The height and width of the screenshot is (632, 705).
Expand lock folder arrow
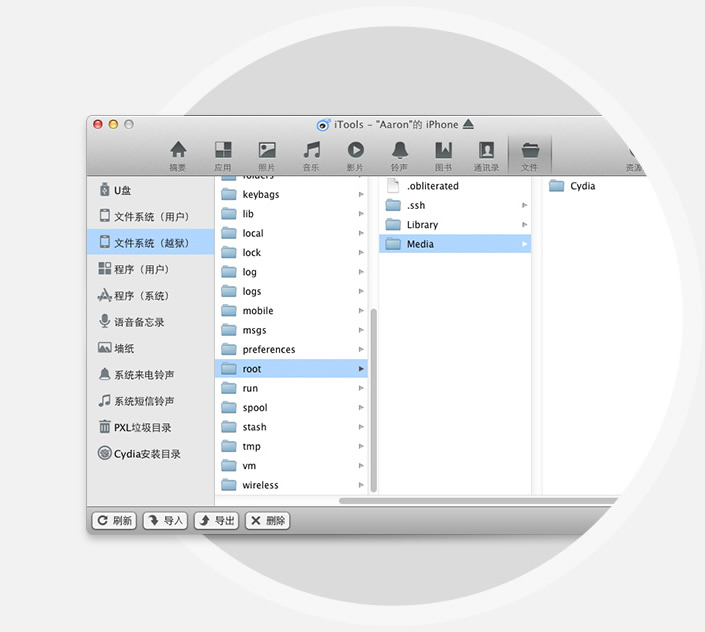click(361, 252)
